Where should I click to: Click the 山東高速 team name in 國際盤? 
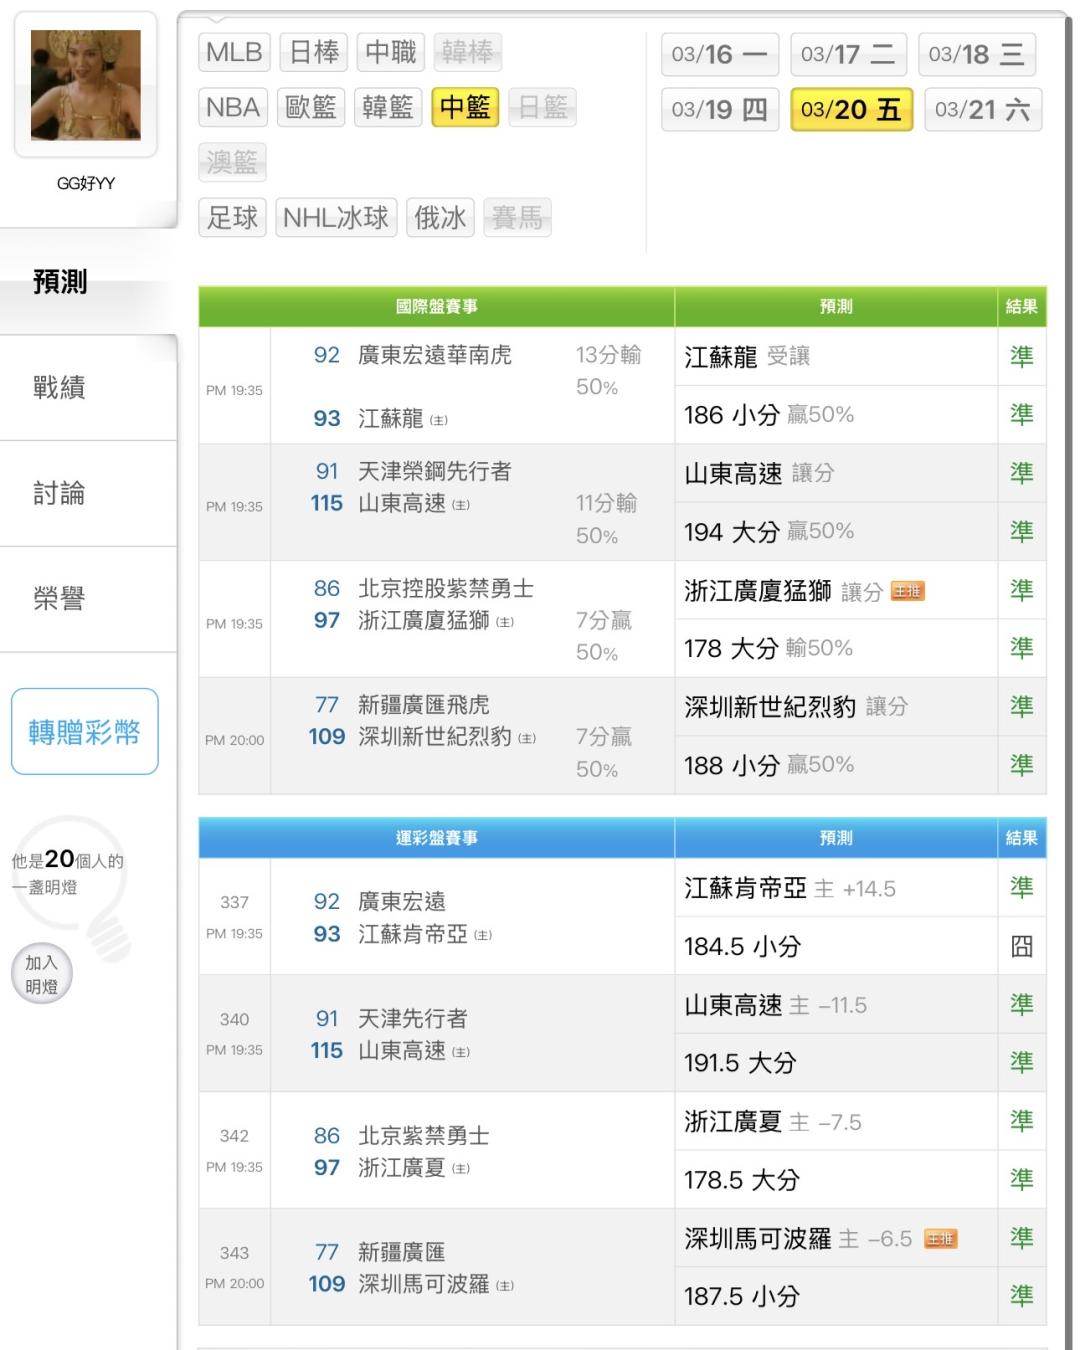coord(402,503)
